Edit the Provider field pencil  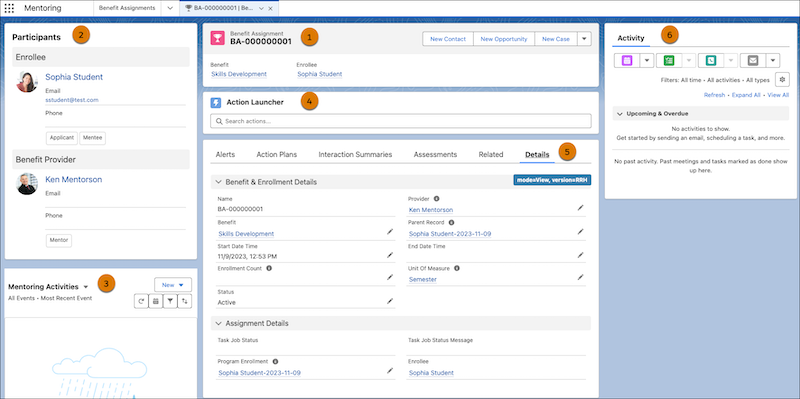[580, 208]
